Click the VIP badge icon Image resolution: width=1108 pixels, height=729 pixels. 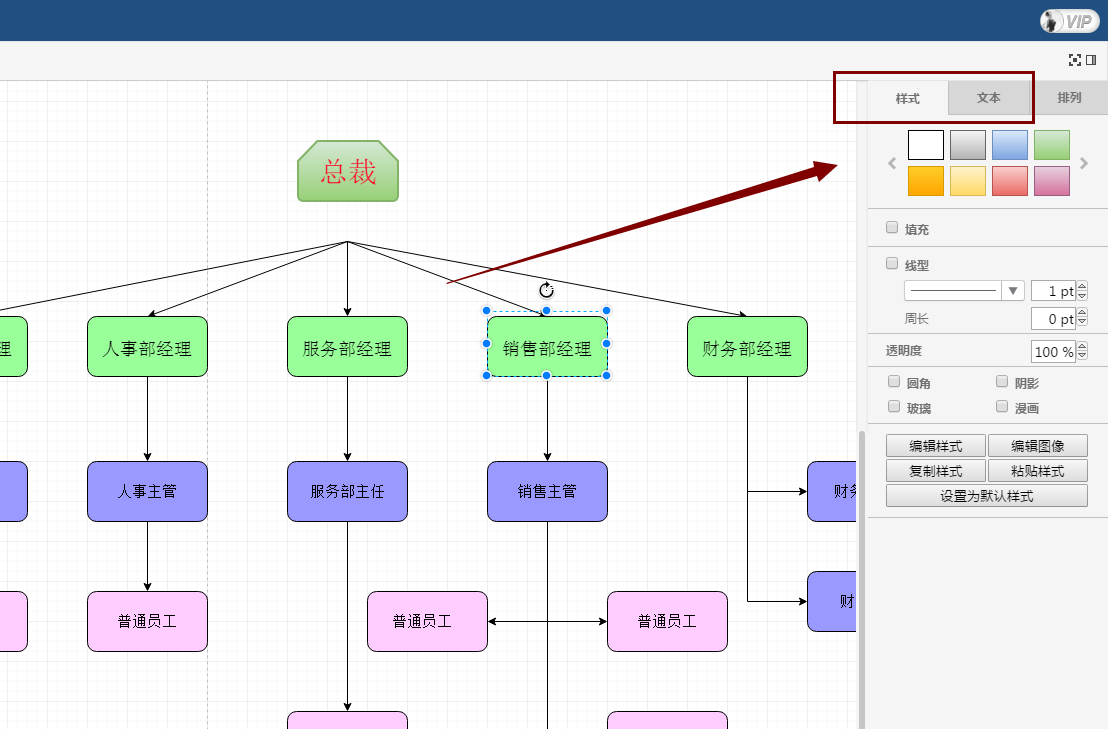click(1069, 21)
